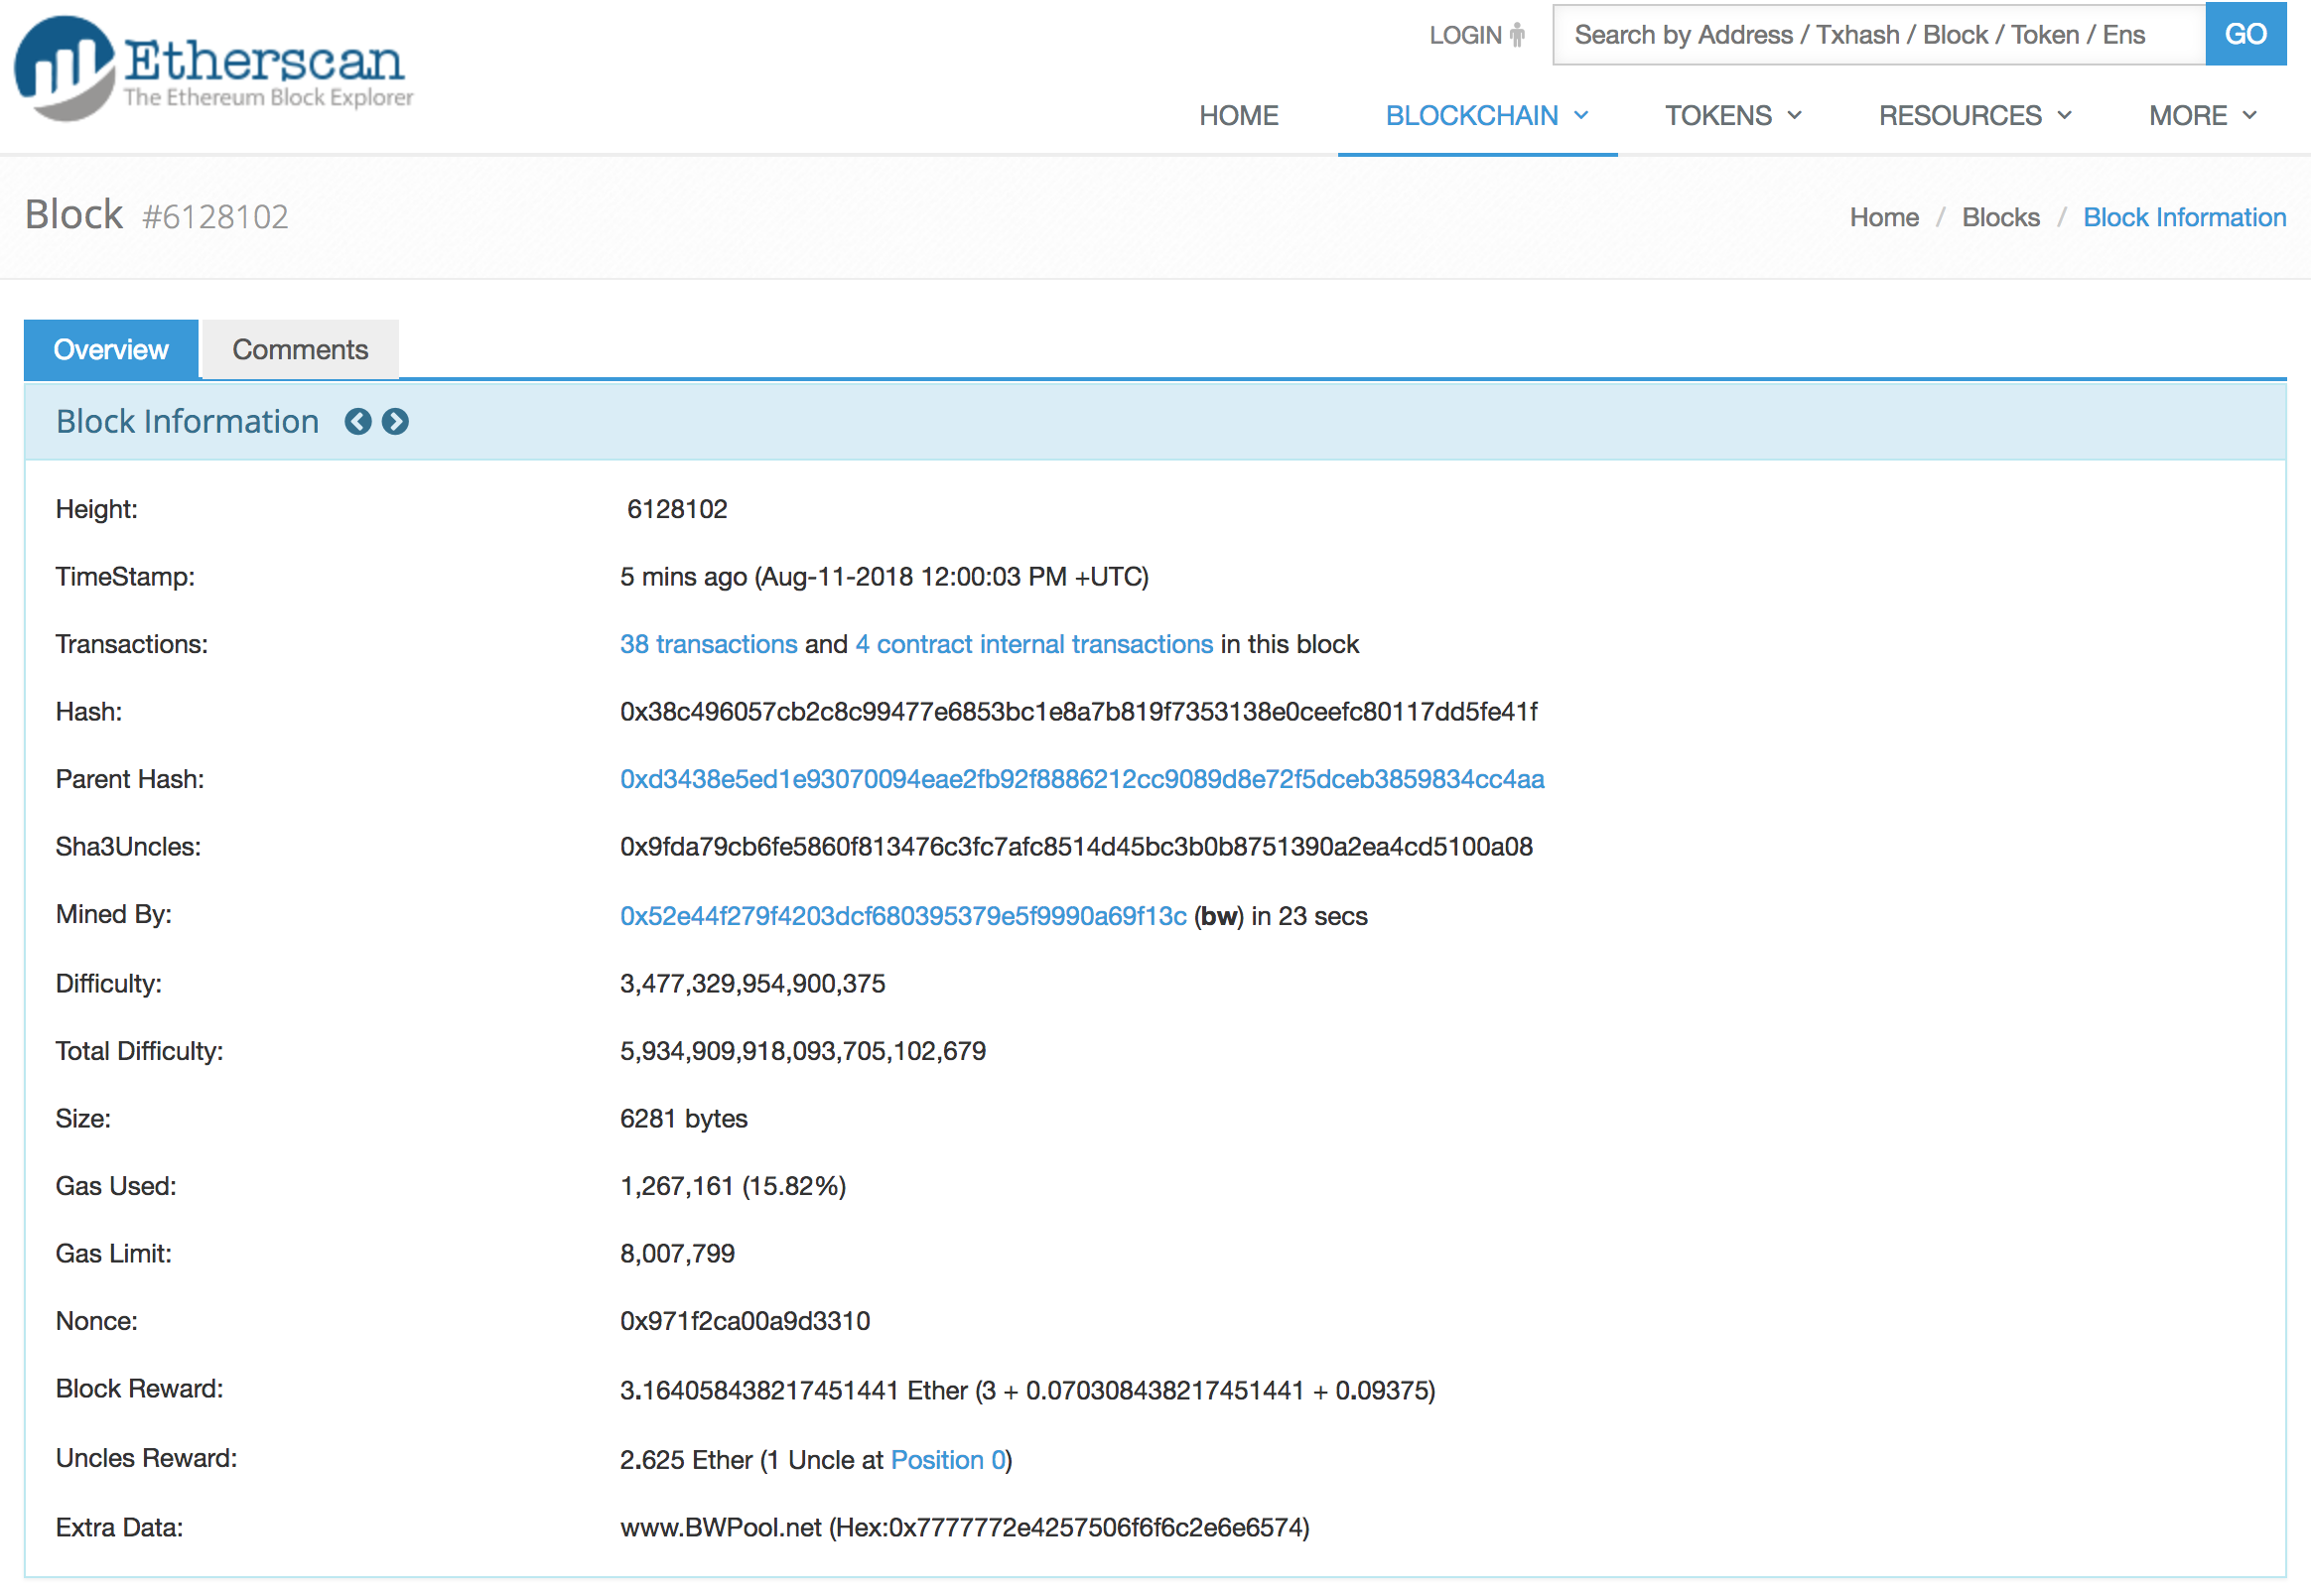Open the parent hash link
The width and height of the screenshot is (2311, 1596).
(1081, 779)
